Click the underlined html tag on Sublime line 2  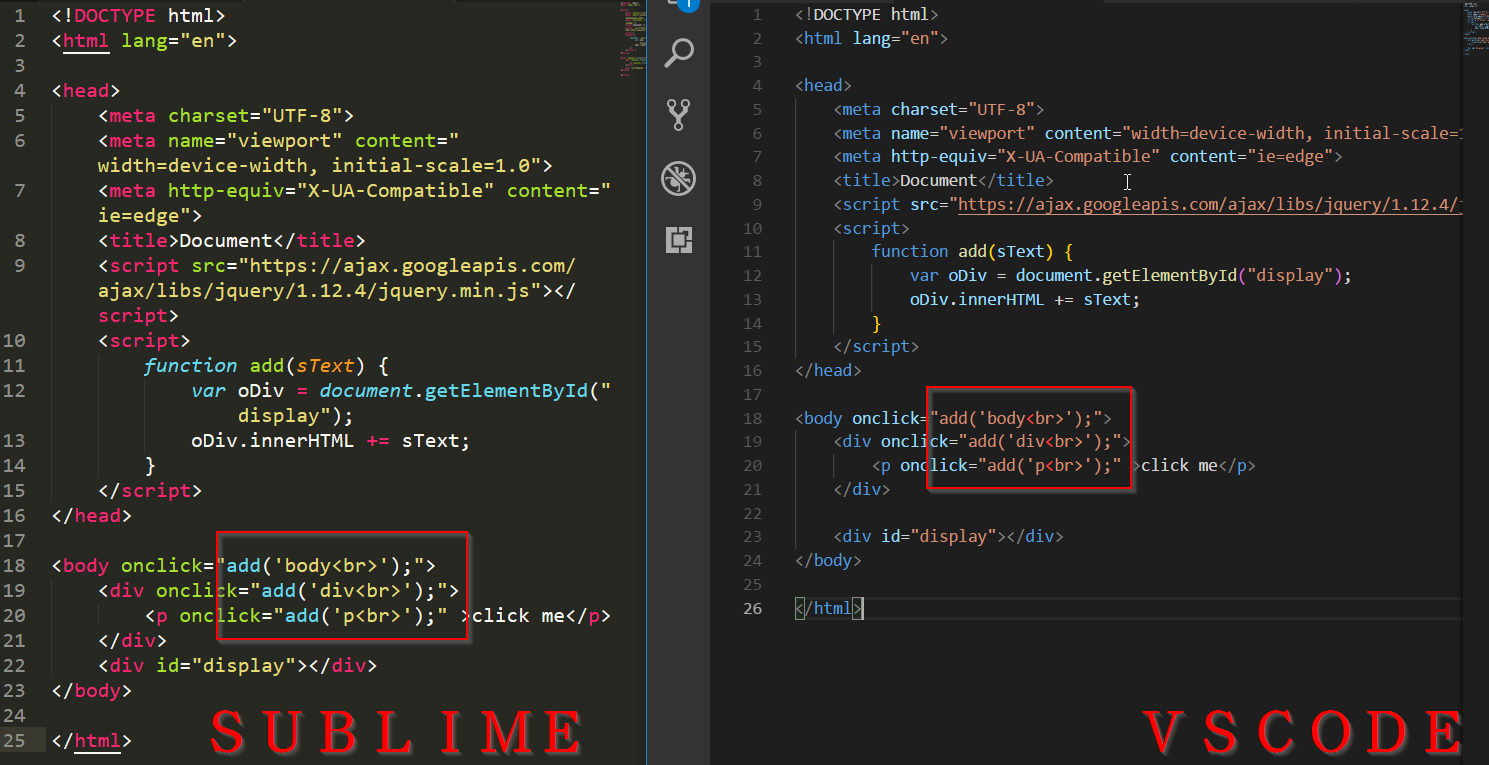point(84,41)
